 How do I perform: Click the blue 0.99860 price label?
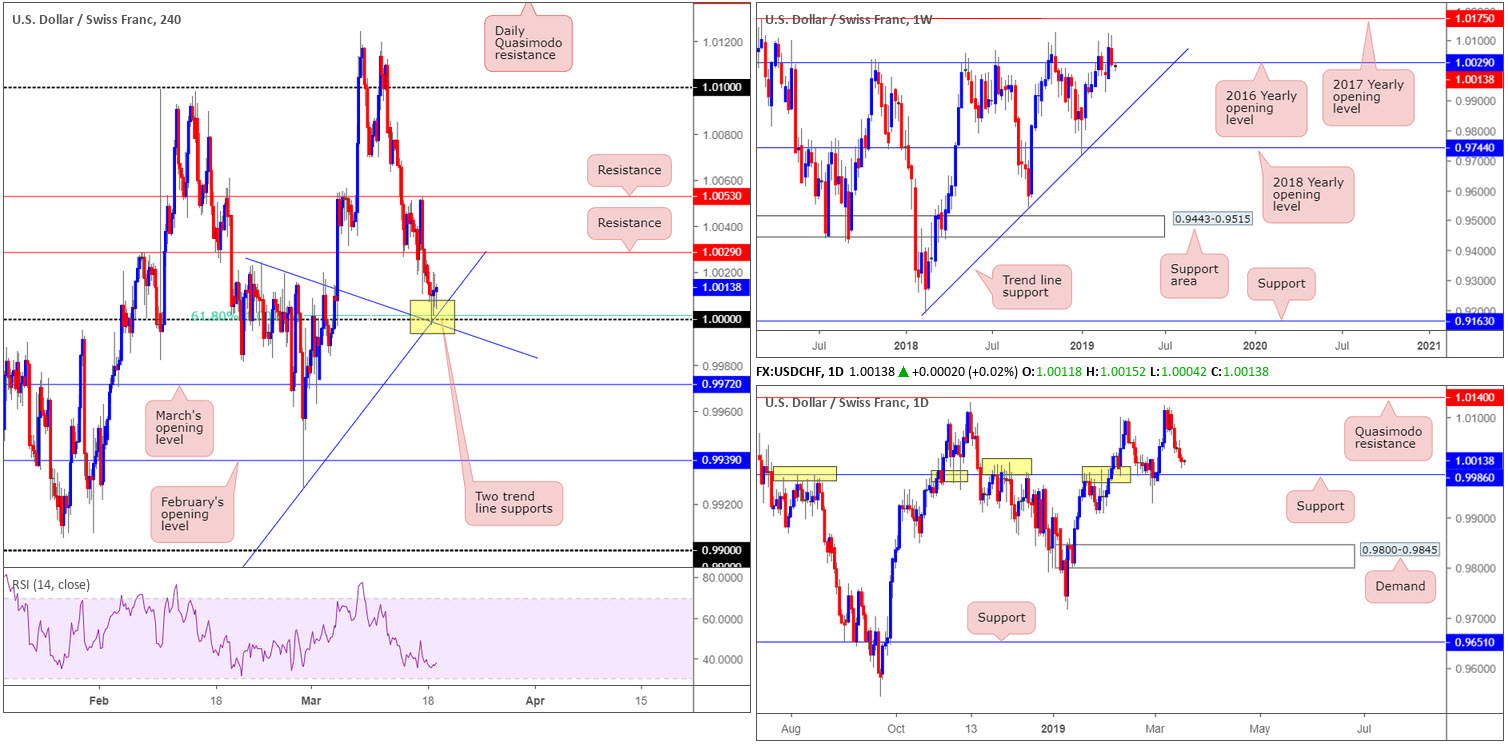1474,479
